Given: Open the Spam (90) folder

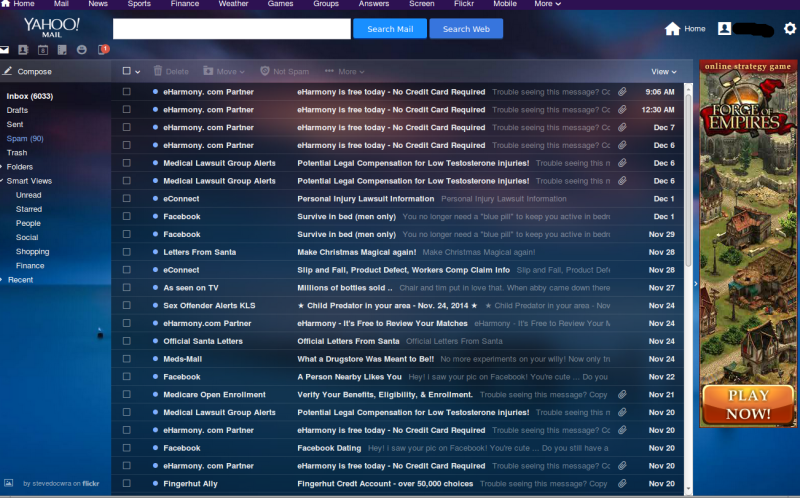Looking at the screenshot, I should 25,138.
